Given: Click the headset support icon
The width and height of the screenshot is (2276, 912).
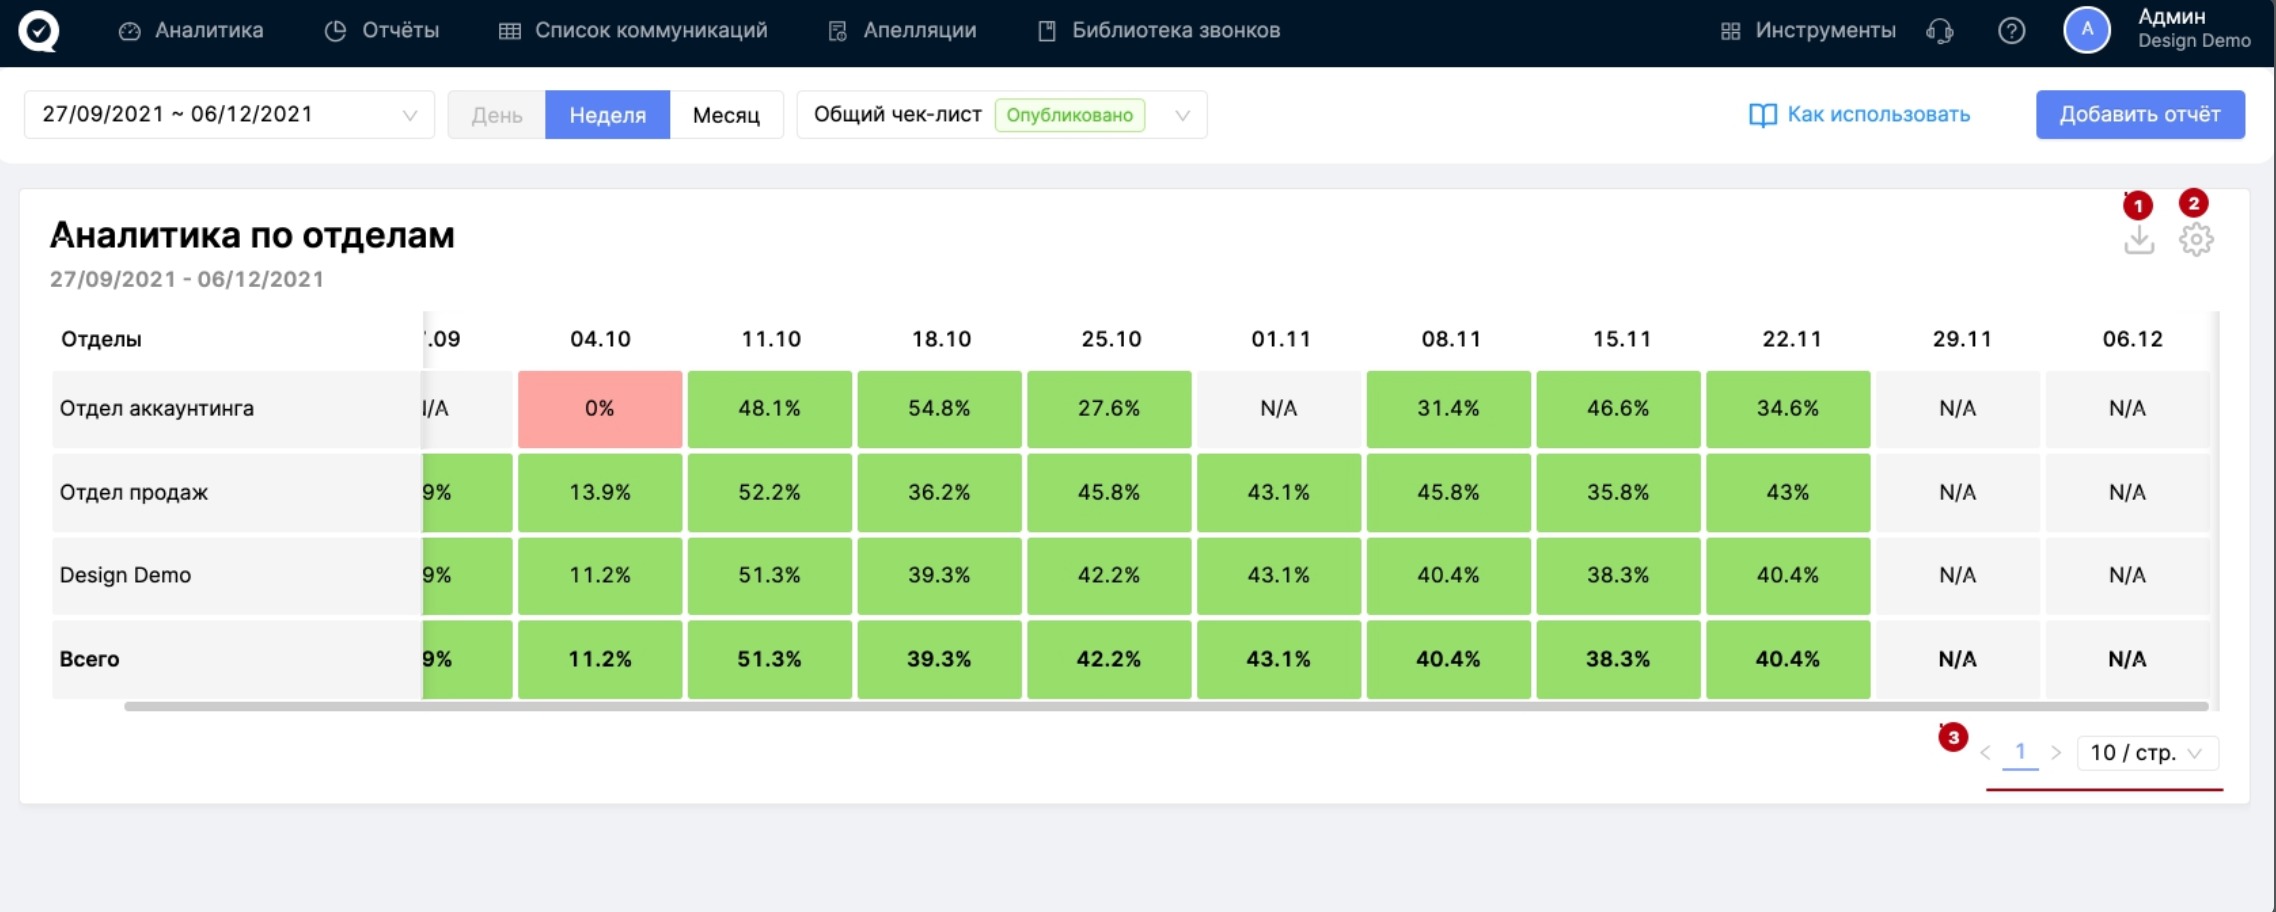Looking at the screenshot, I should tap(1939, 31).
